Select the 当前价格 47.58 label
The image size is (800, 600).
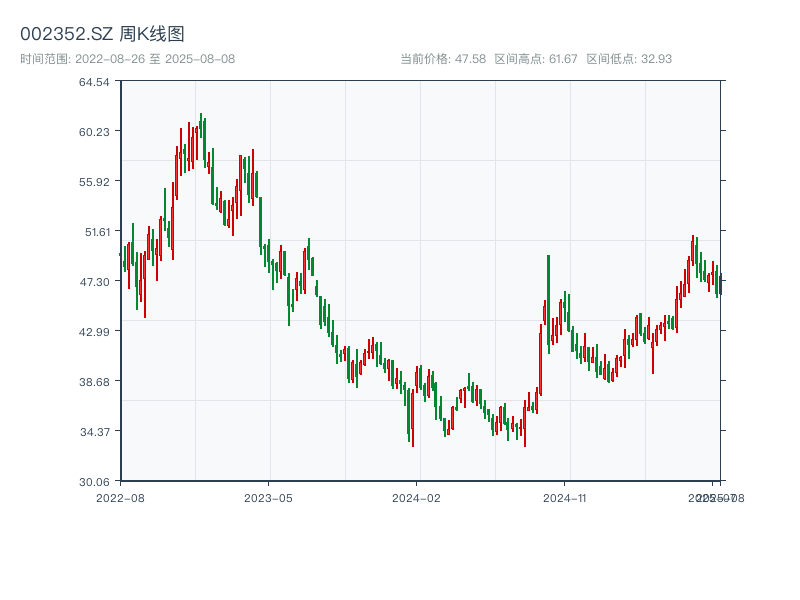click(443, 59)
